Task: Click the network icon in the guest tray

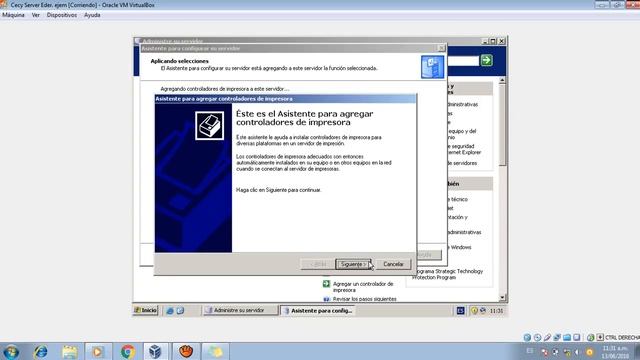Action: [x=483, y=311]
